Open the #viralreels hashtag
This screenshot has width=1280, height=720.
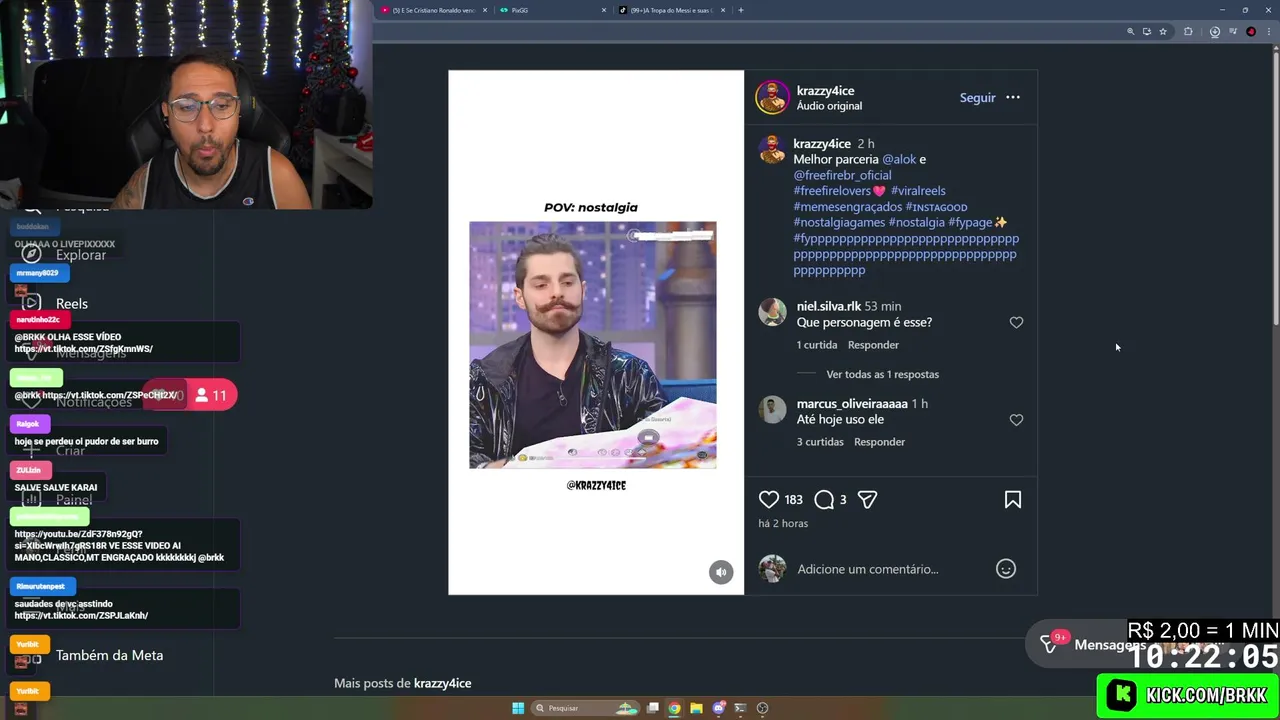(x=918, y=191)
